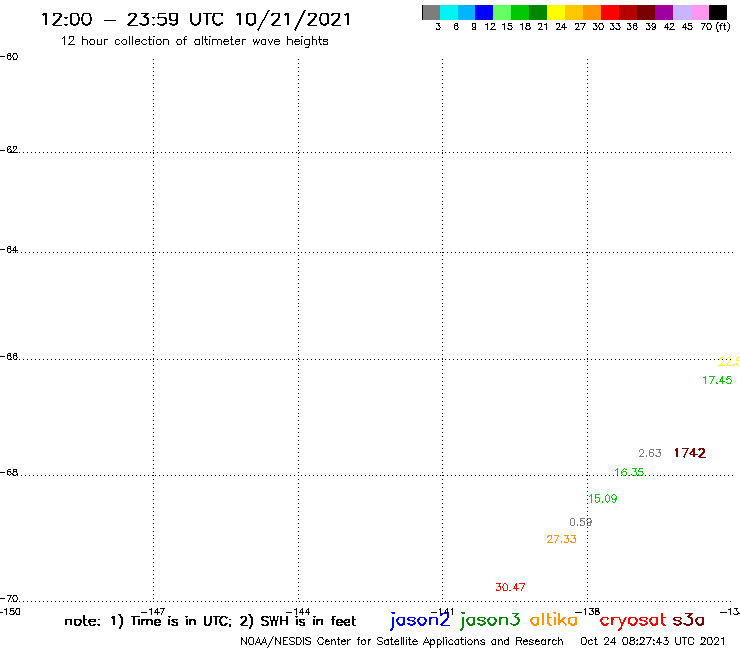Click the -70 latitude axis label

pos(9,599)
